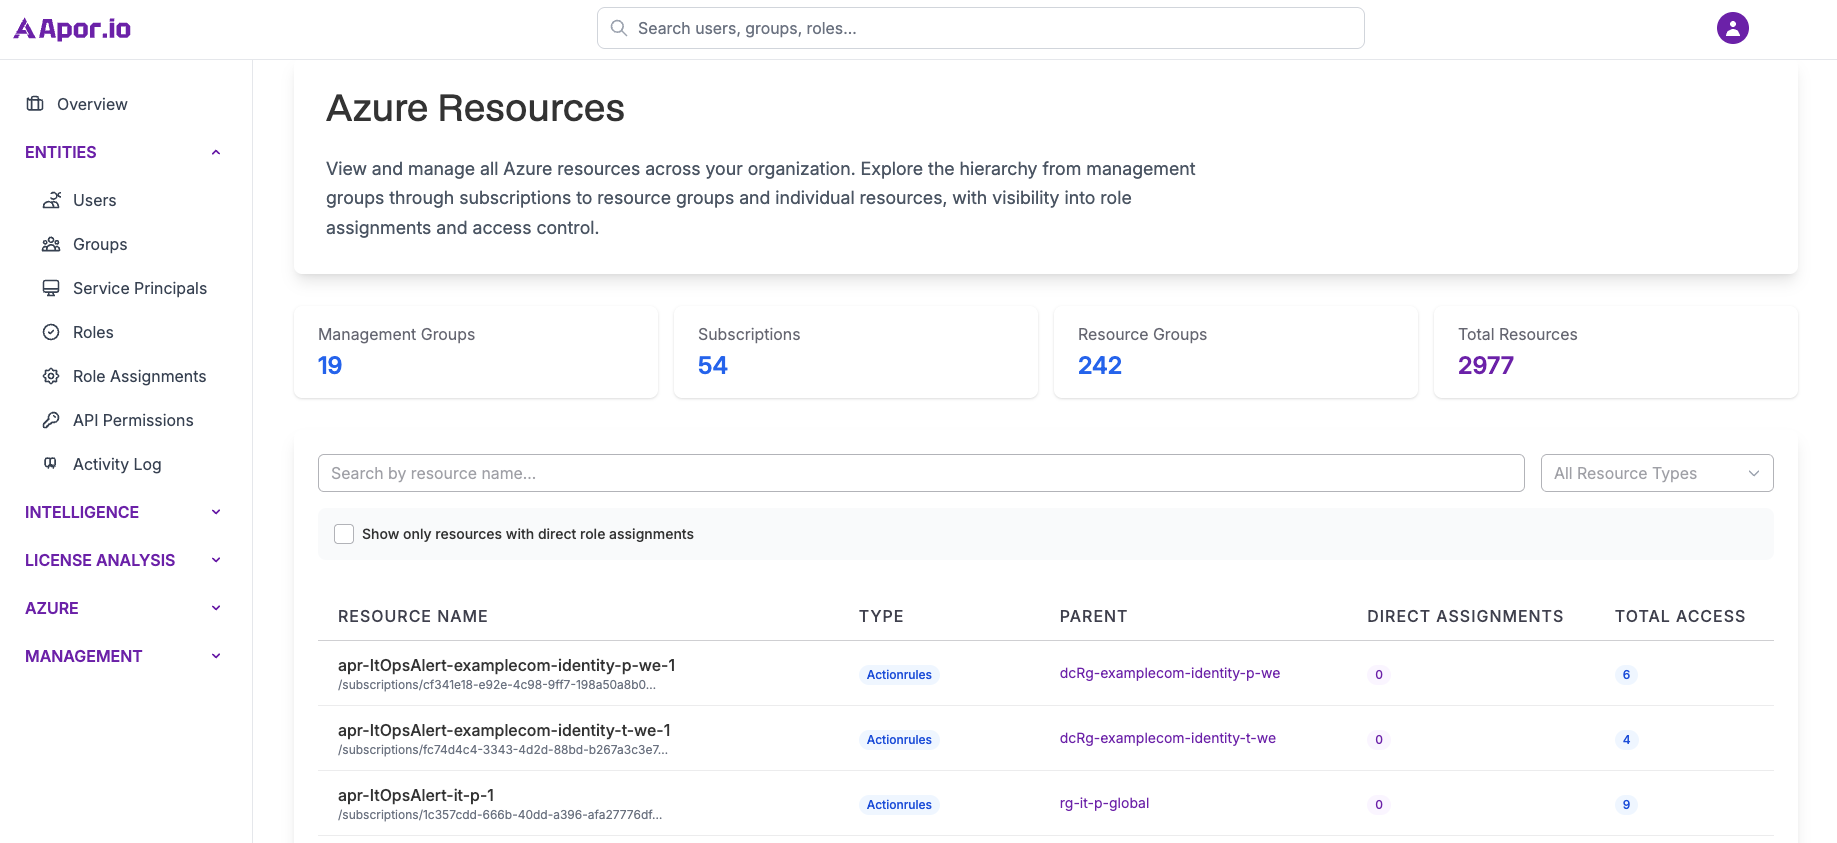Click the Groups icon in sidebar
This screenshot has width=1837, height=843.
(x=51, y=244)
